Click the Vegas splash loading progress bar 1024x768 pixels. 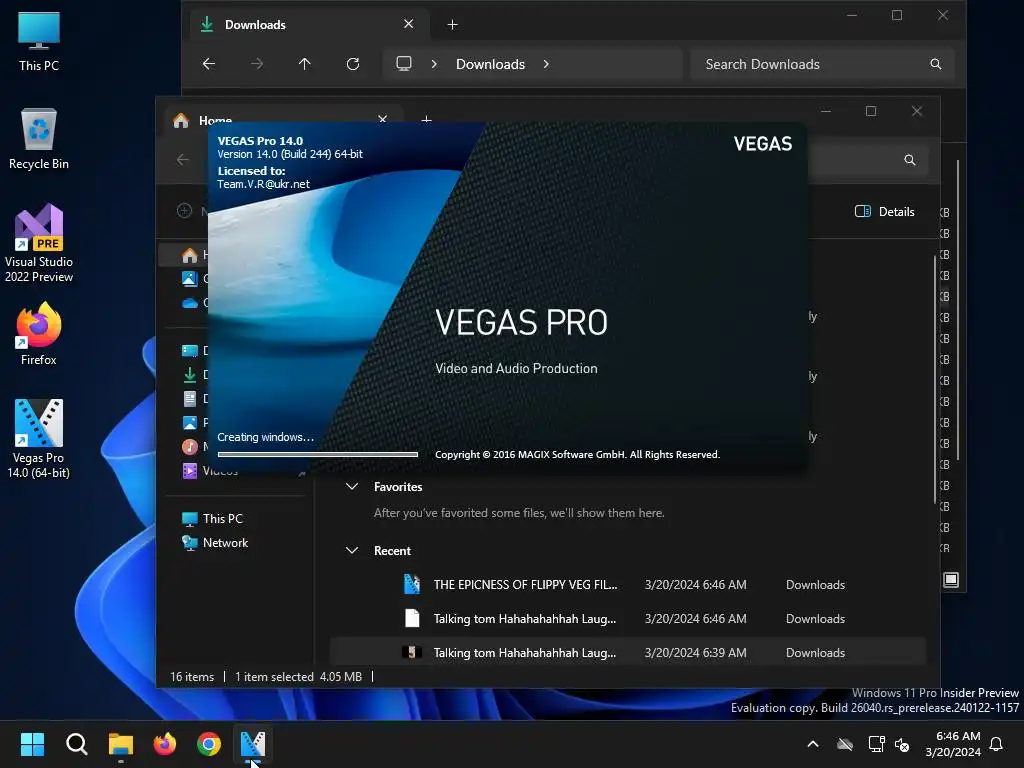pyautogui.click(x=318, y=455)
